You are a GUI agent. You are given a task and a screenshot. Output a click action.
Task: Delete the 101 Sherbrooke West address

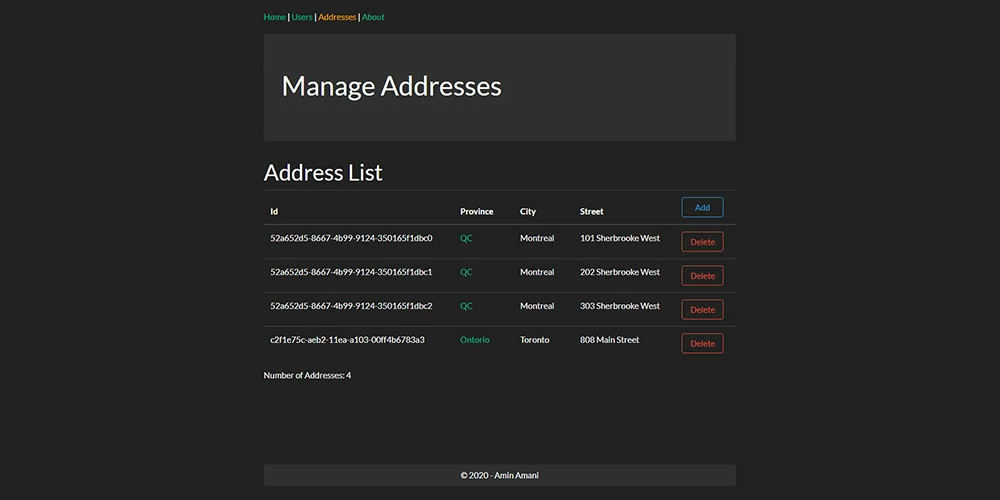coord(702,242)
